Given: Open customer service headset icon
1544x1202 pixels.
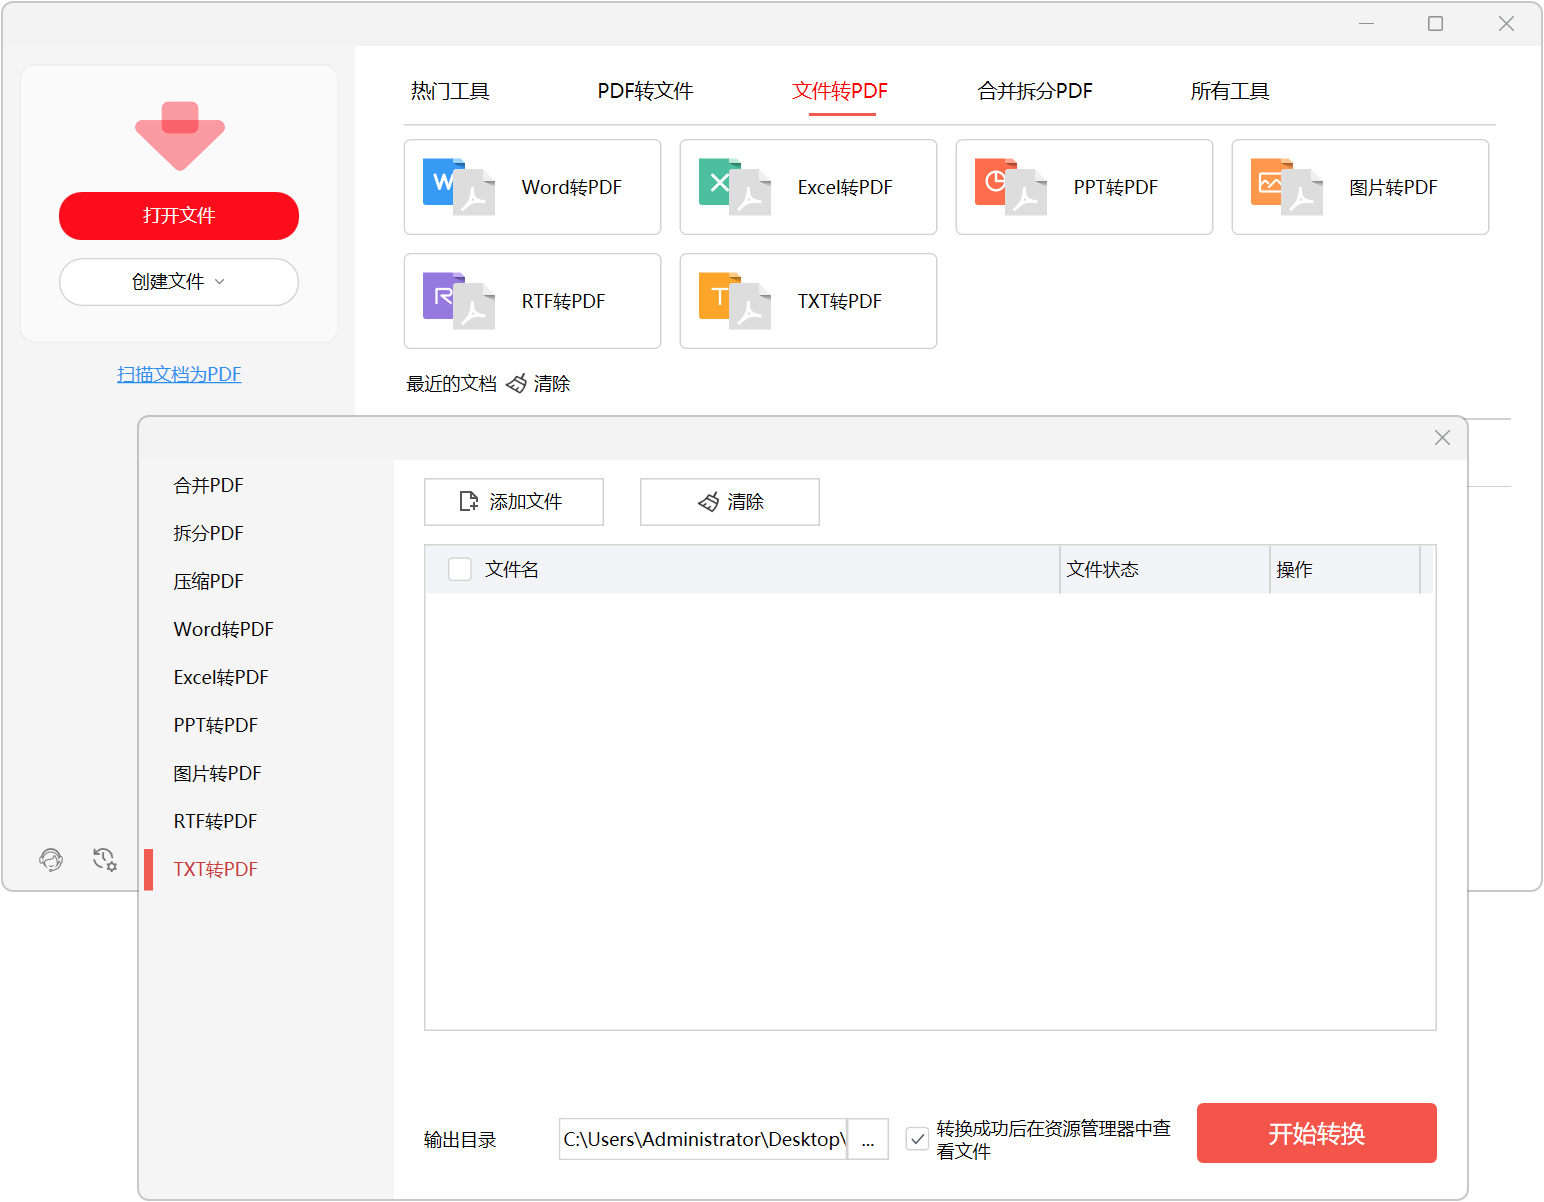Looking at the screenshot, I should click(51, 859).
